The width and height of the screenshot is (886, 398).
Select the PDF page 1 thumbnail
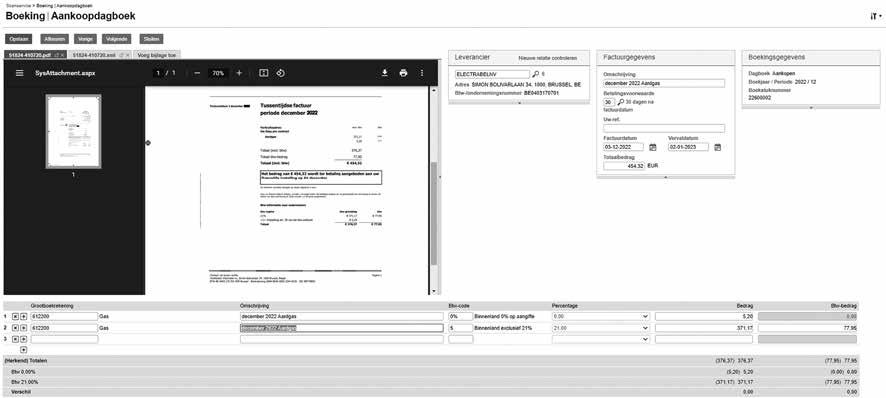pyautogui.click(x=73, y=131)
